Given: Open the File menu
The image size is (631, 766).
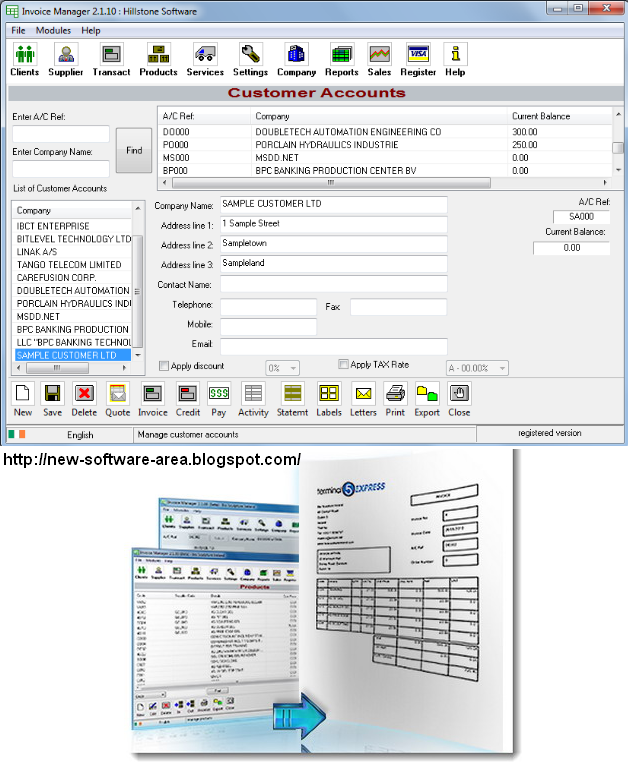Looking at the screenshot, I should point(18,30).
